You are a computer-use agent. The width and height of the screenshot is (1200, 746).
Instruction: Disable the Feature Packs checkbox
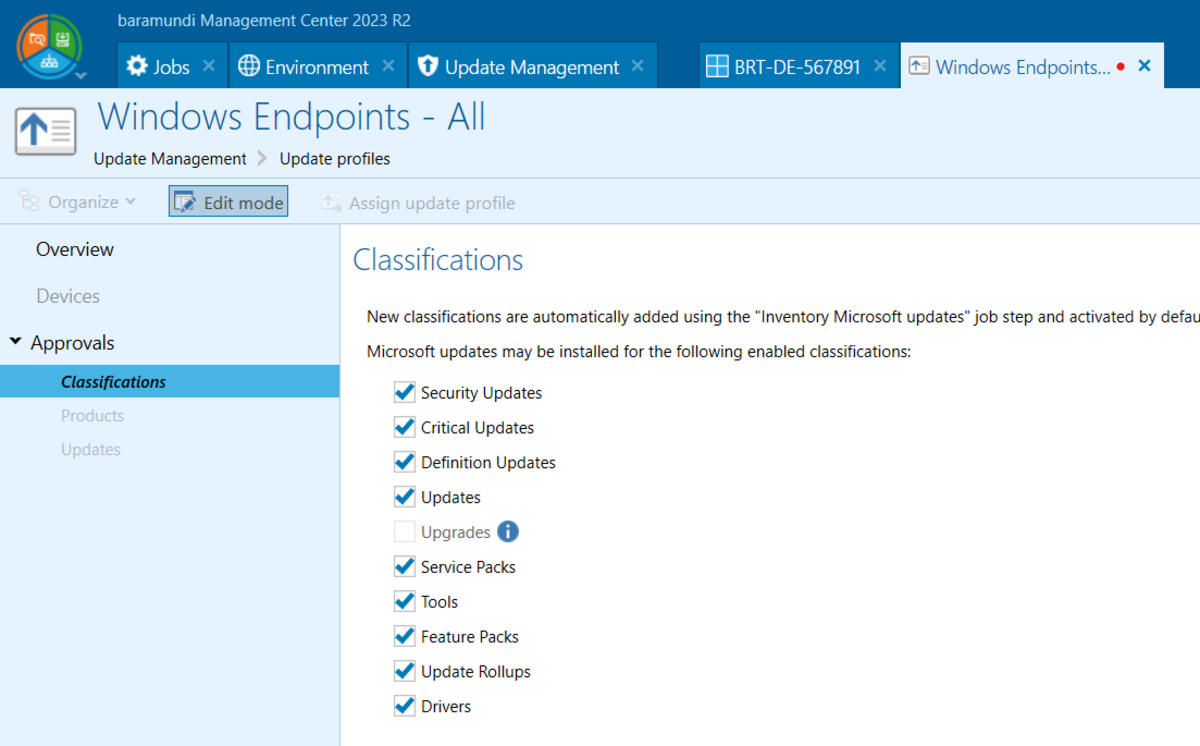(x=404, y=636)
